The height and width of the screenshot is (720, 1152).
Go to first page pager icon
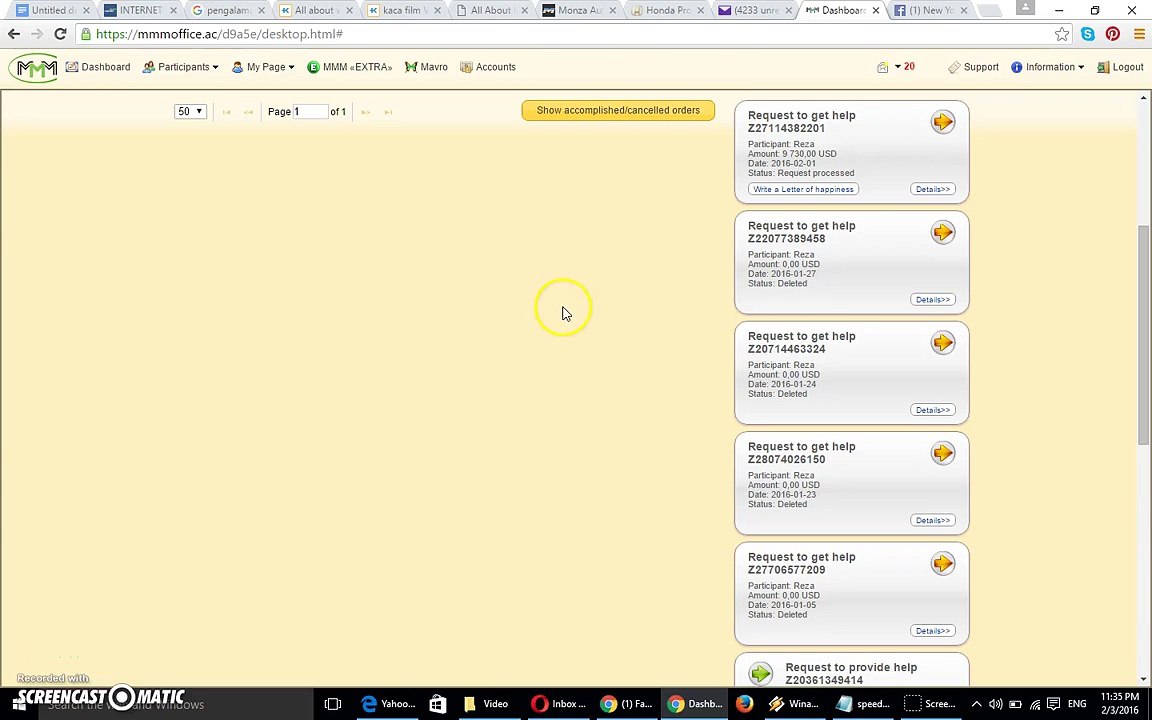227,112
